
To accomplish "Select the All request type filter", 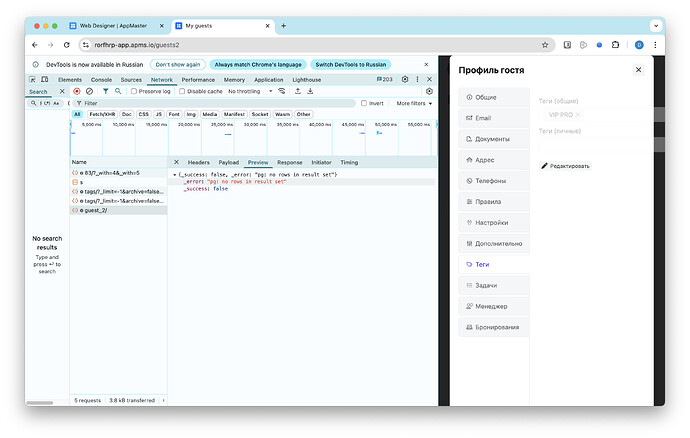I will [77, 114].
